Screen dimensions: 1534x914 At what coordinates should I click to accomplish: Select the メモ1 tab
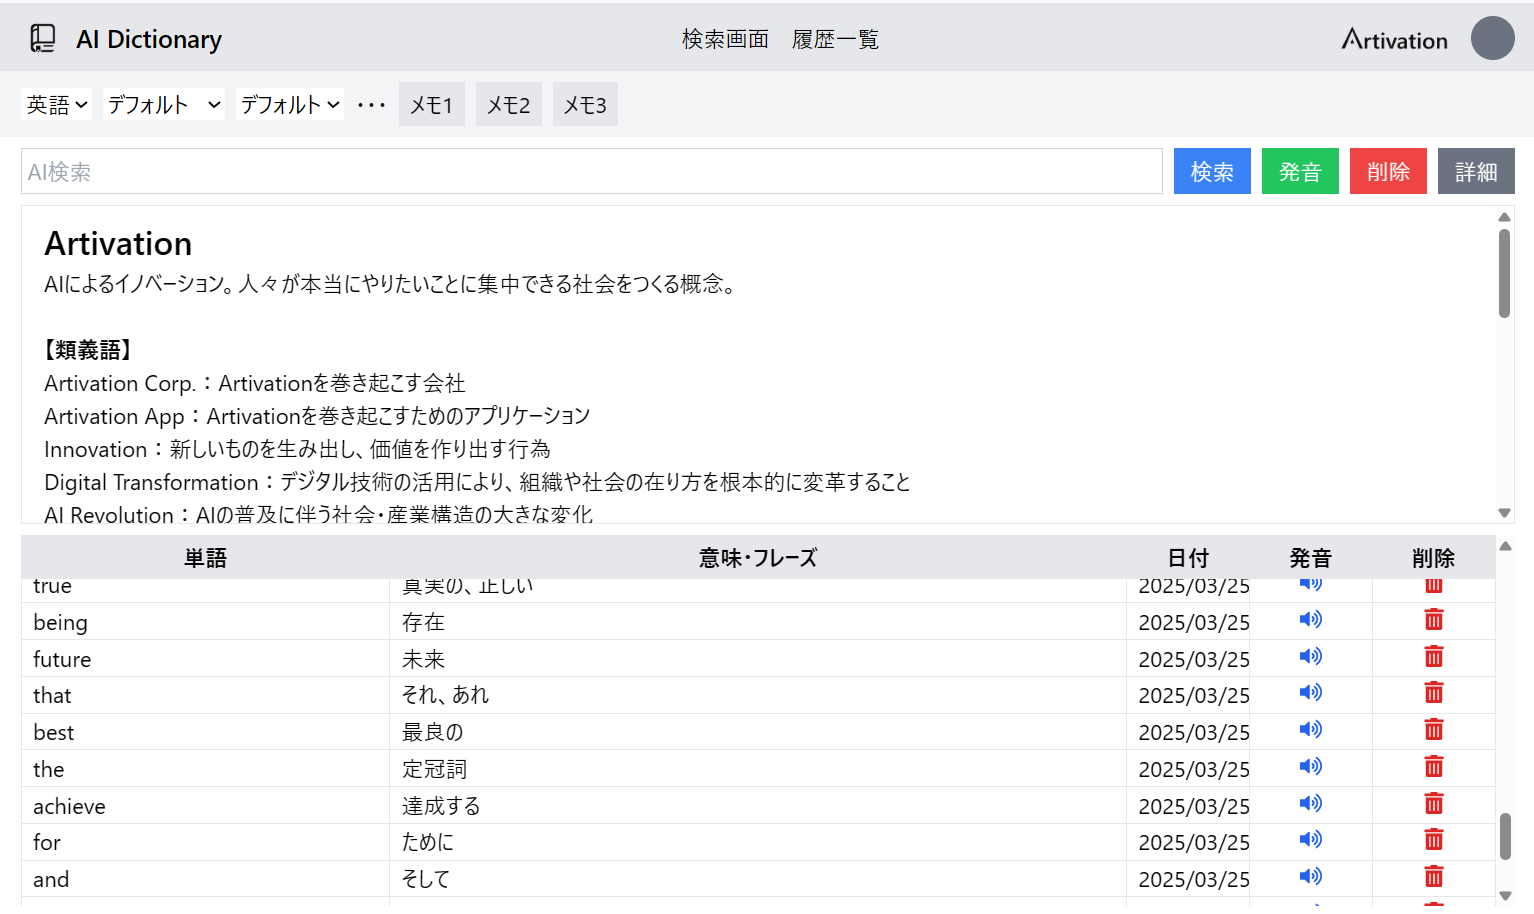click(x=432, y=105)
